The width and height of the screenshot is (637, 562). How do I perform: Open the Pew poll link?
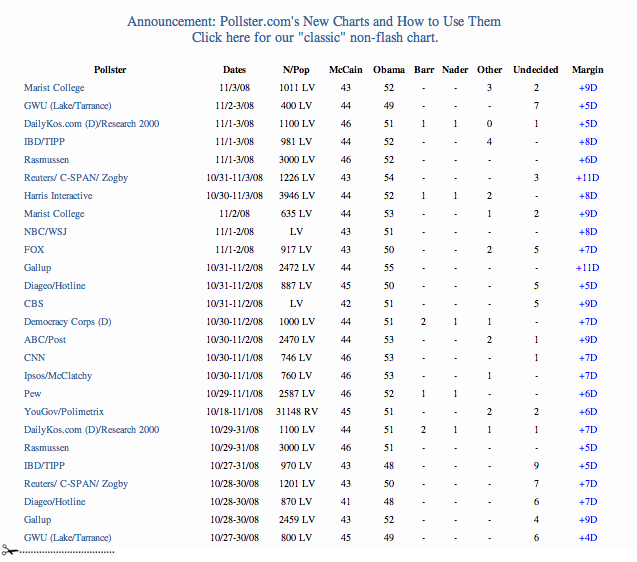pos(33,394)
